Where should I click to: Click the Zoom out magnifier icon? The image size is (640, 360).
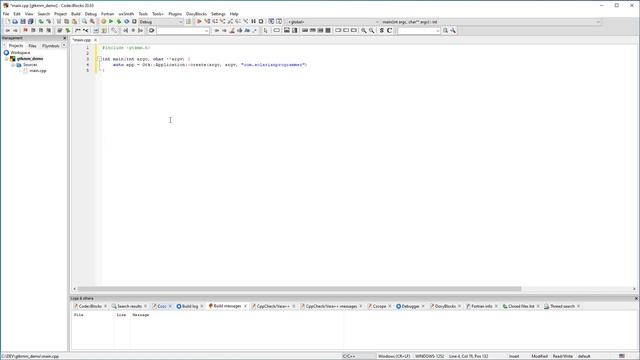click(x=371, y=31)
